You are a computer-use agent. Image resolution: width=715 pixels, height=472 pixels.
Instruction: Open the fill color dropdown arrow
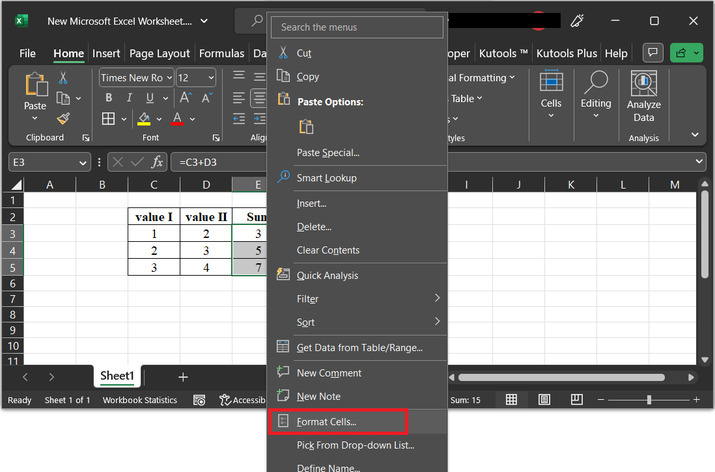pyautogui.click(x=159, y=119)
